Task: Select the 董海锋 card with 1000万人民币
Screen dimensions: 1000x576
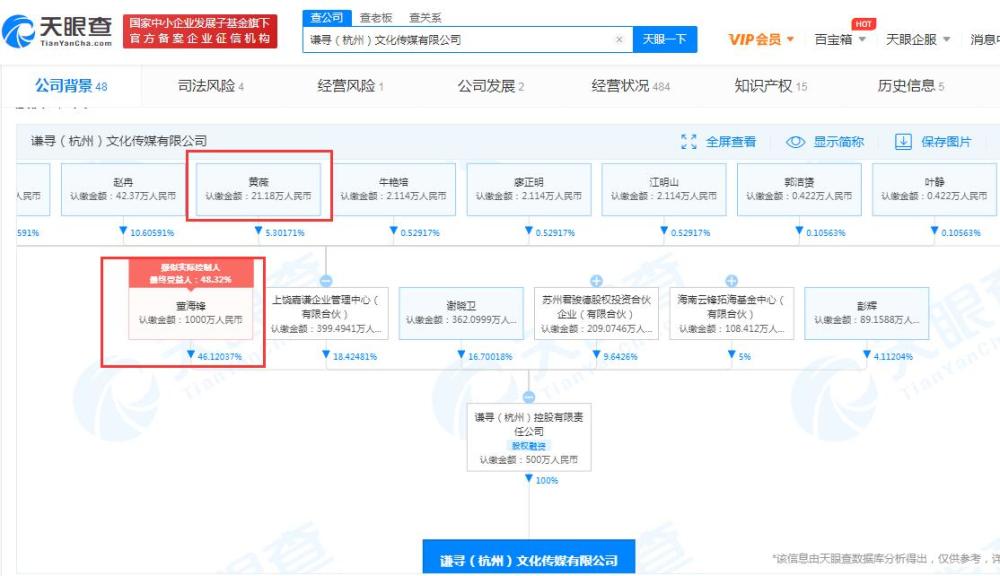Action: [x=191, y=313]
